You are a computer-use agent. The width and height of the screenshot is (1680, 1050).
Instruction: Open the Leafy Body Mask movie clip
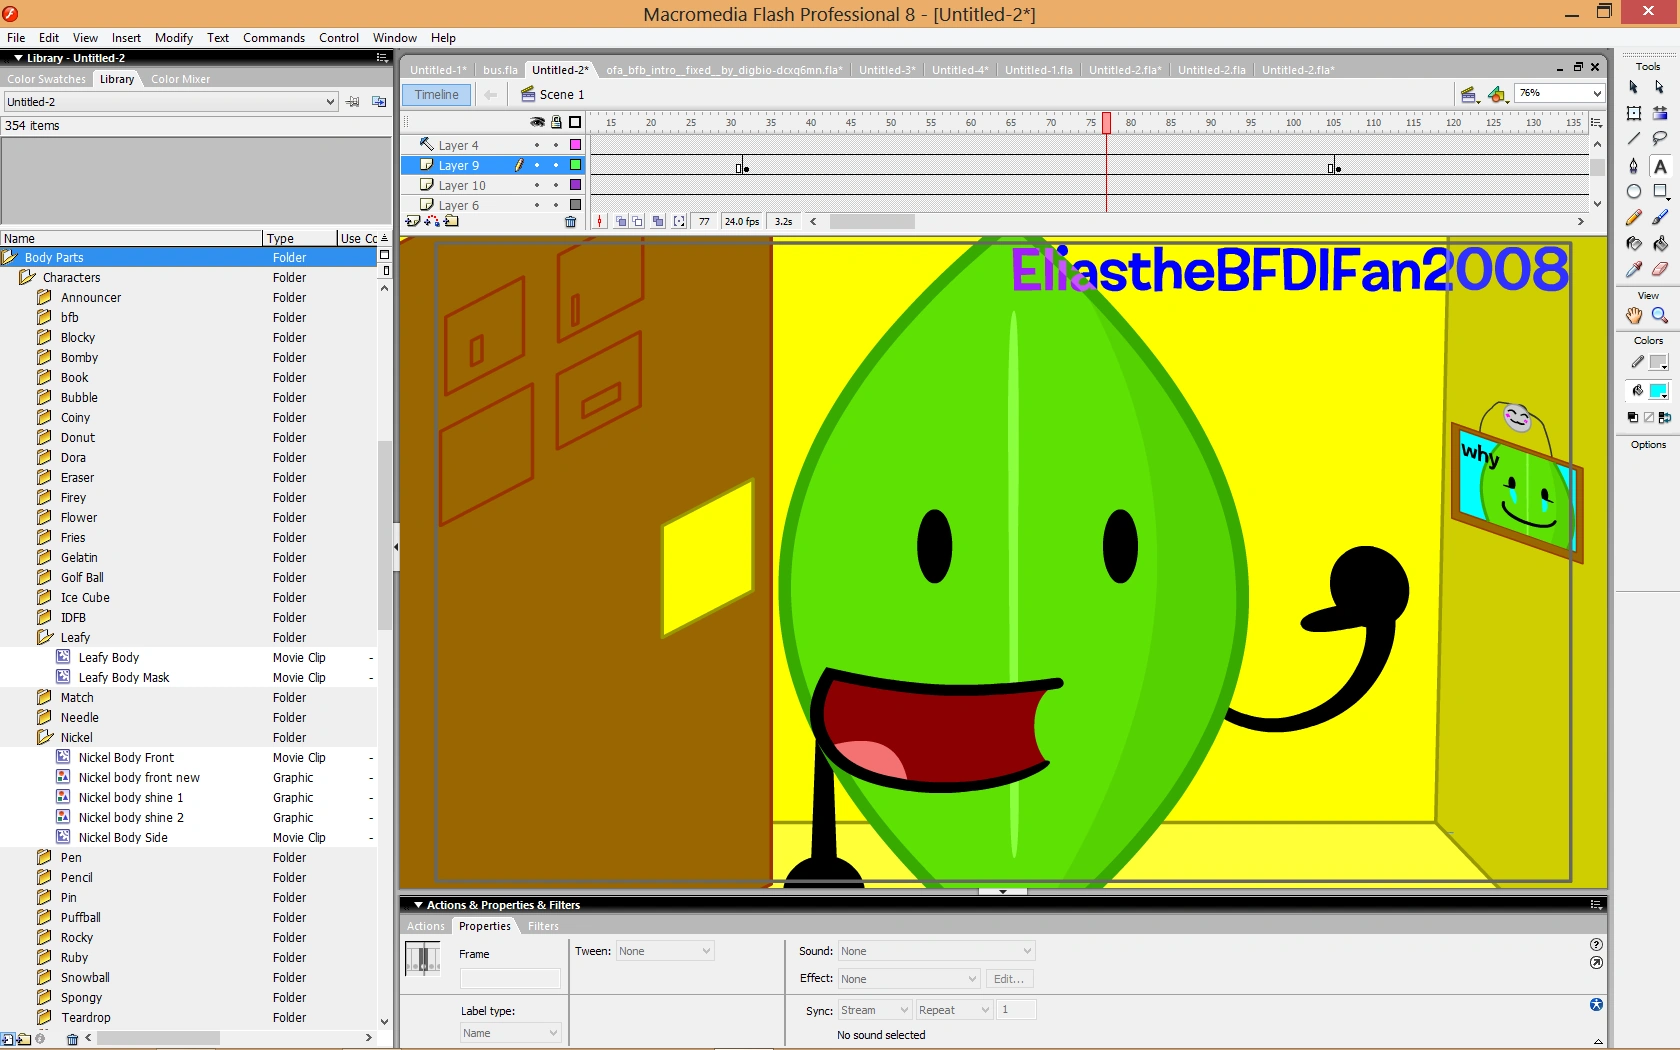[x=122, y=677]
